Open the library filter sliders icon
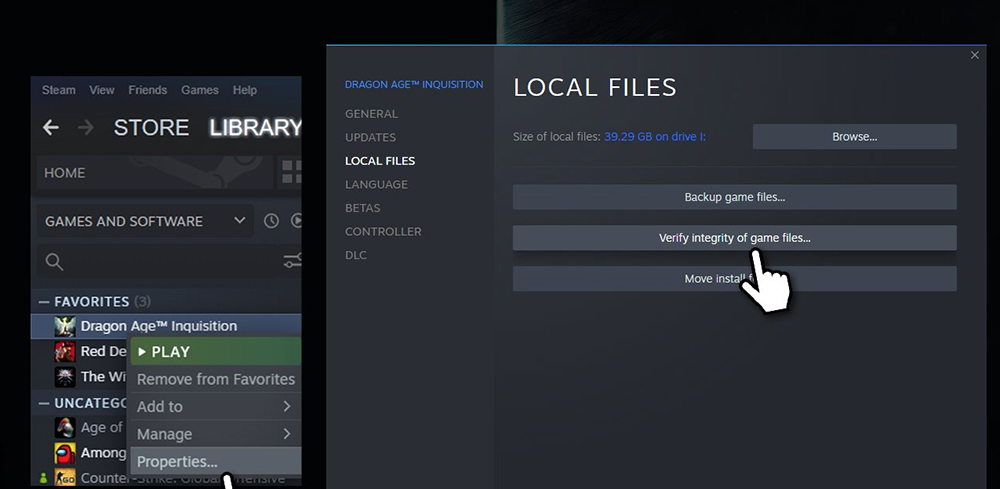This screenshot has width=1000, height=489. 293,261
